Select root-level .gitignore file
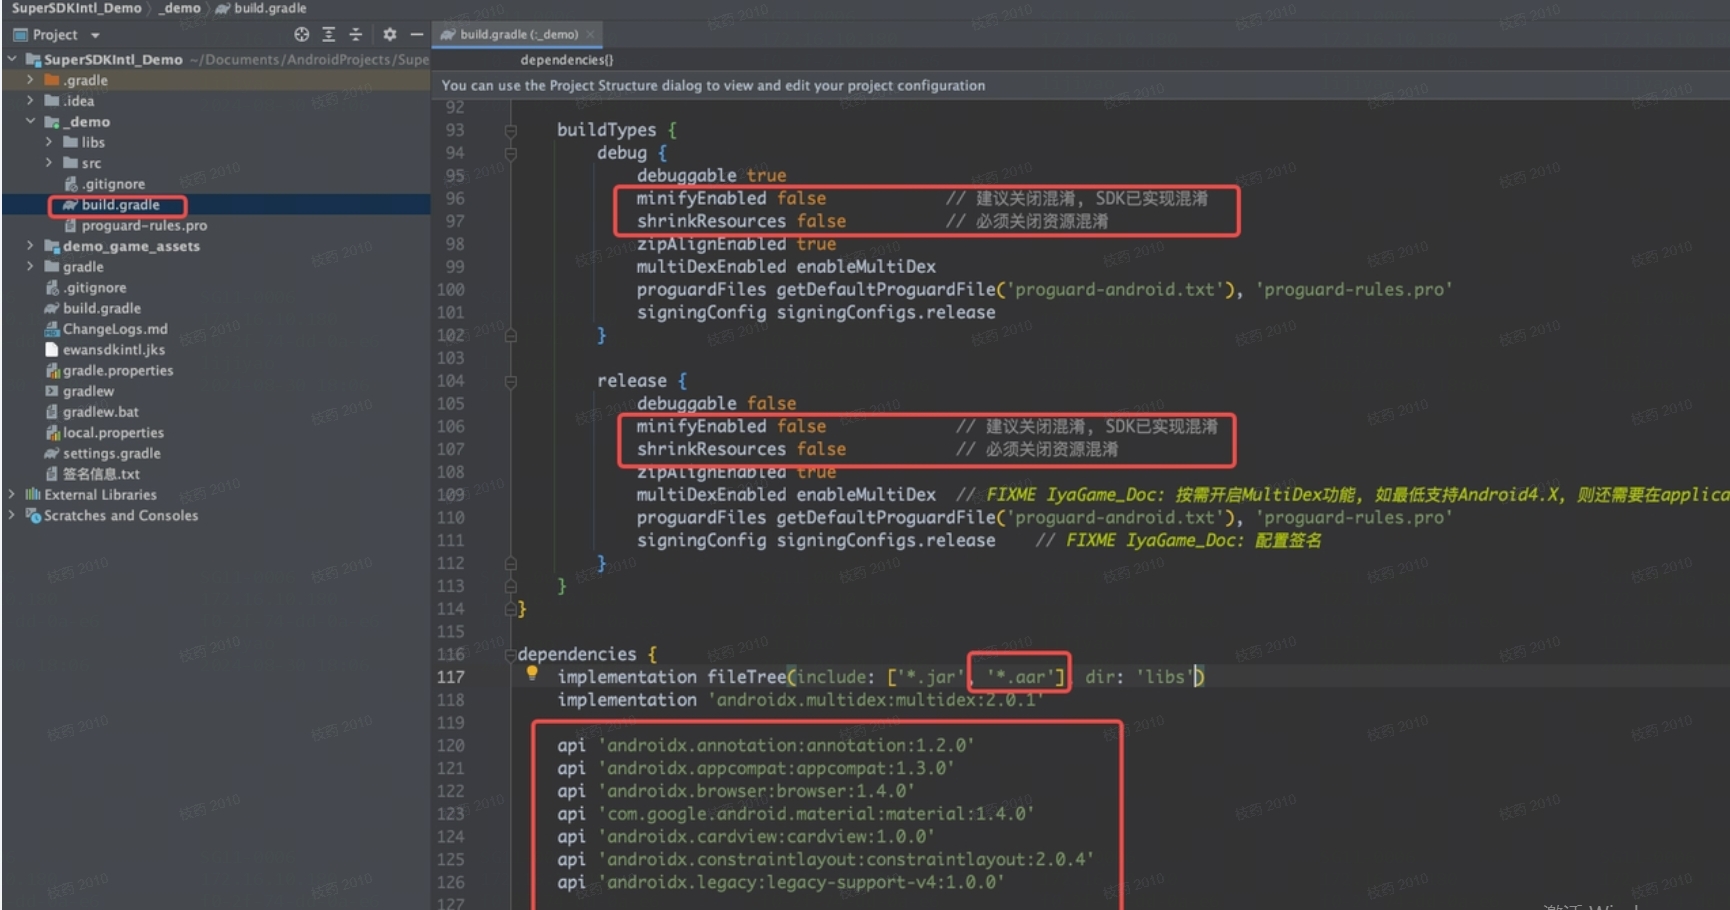This screenshot has height=910, width=1730. [86, 287]
